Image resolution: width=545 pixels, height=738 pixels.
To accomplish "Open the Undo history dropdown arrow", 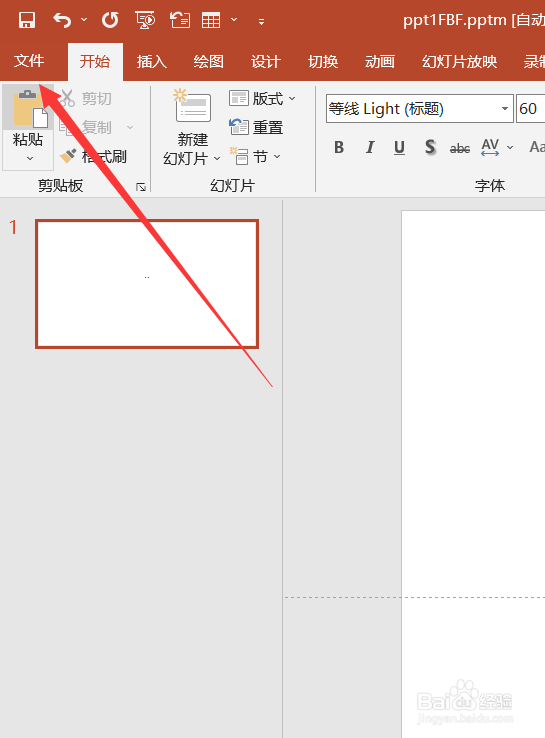I will 84,20.
